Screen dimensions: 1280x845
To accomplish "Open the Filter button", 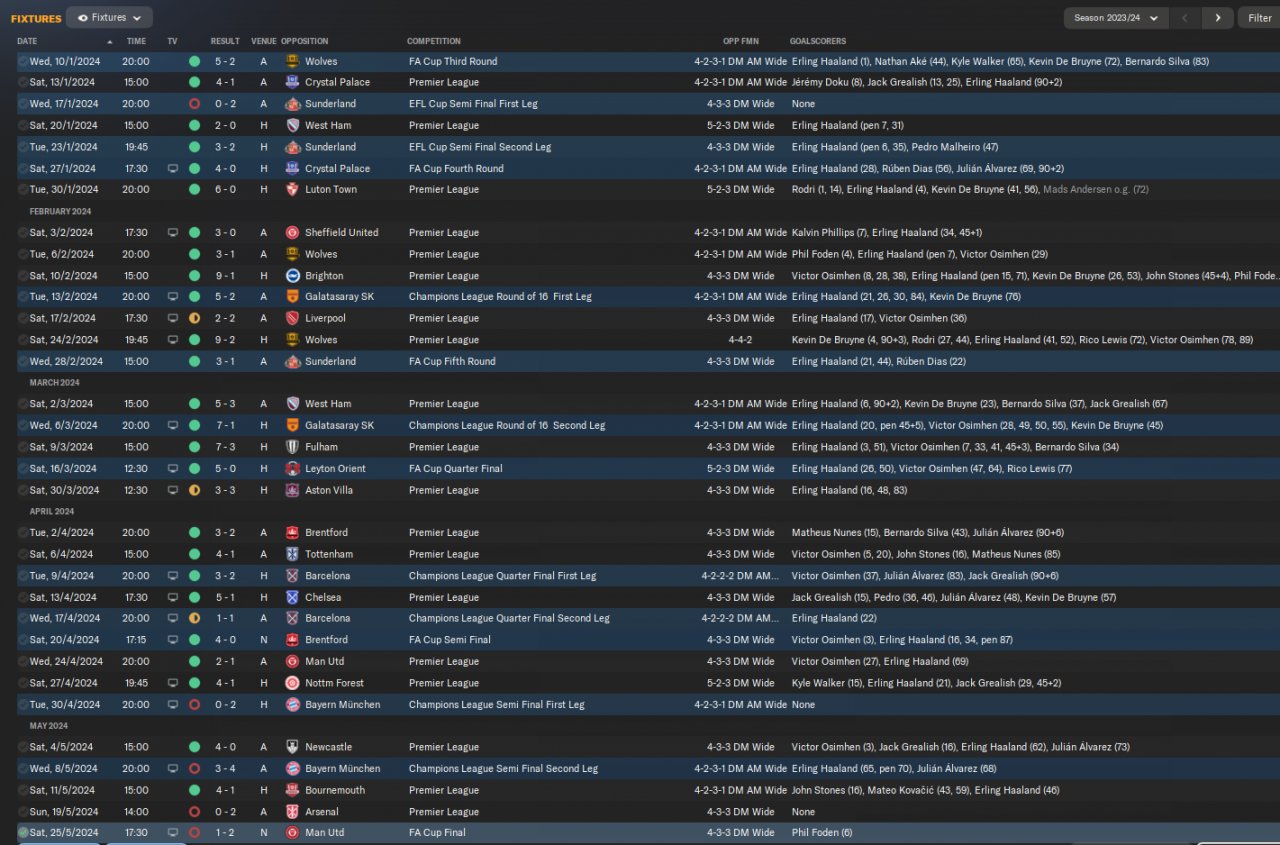I will click(1259, 18).
